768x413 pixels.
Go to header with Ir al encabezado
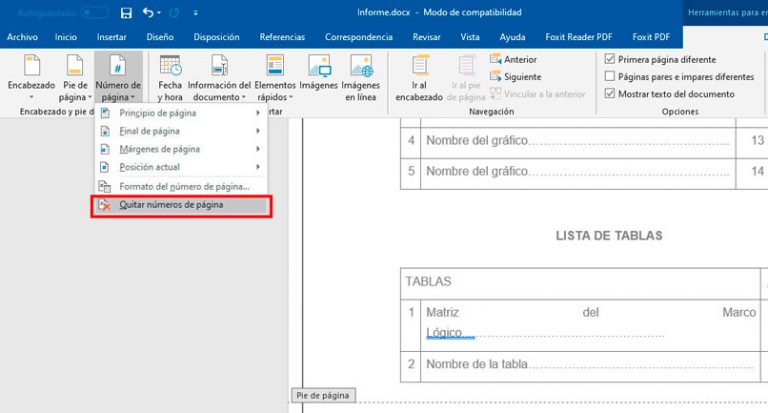(419, 66)
